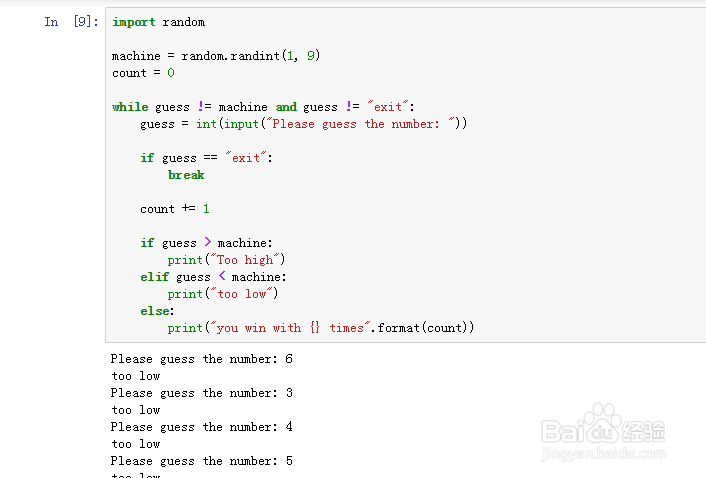
Task: Click the break keyword in the code
Action: tap(186, 175)
